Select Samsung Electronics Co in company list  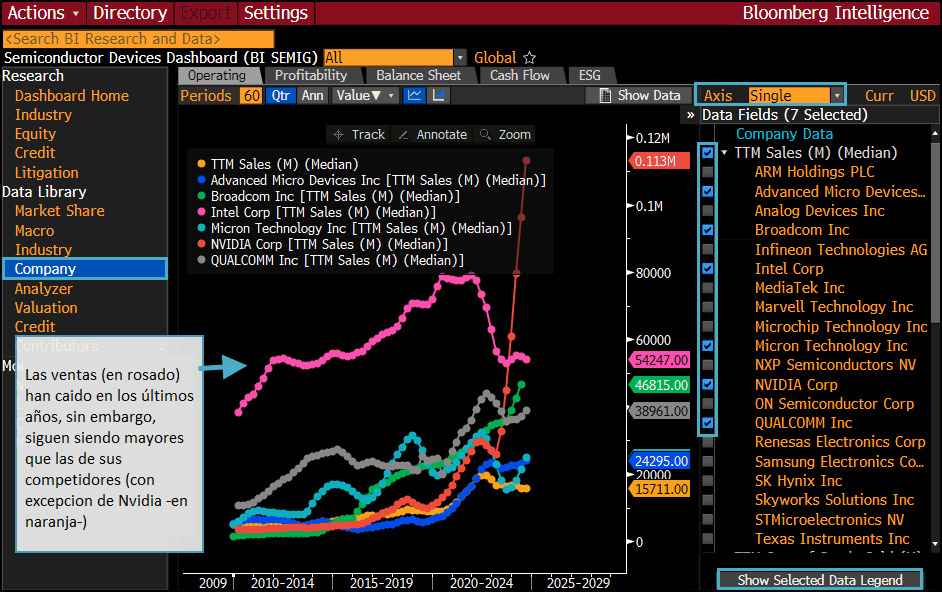tap(839, 462)
